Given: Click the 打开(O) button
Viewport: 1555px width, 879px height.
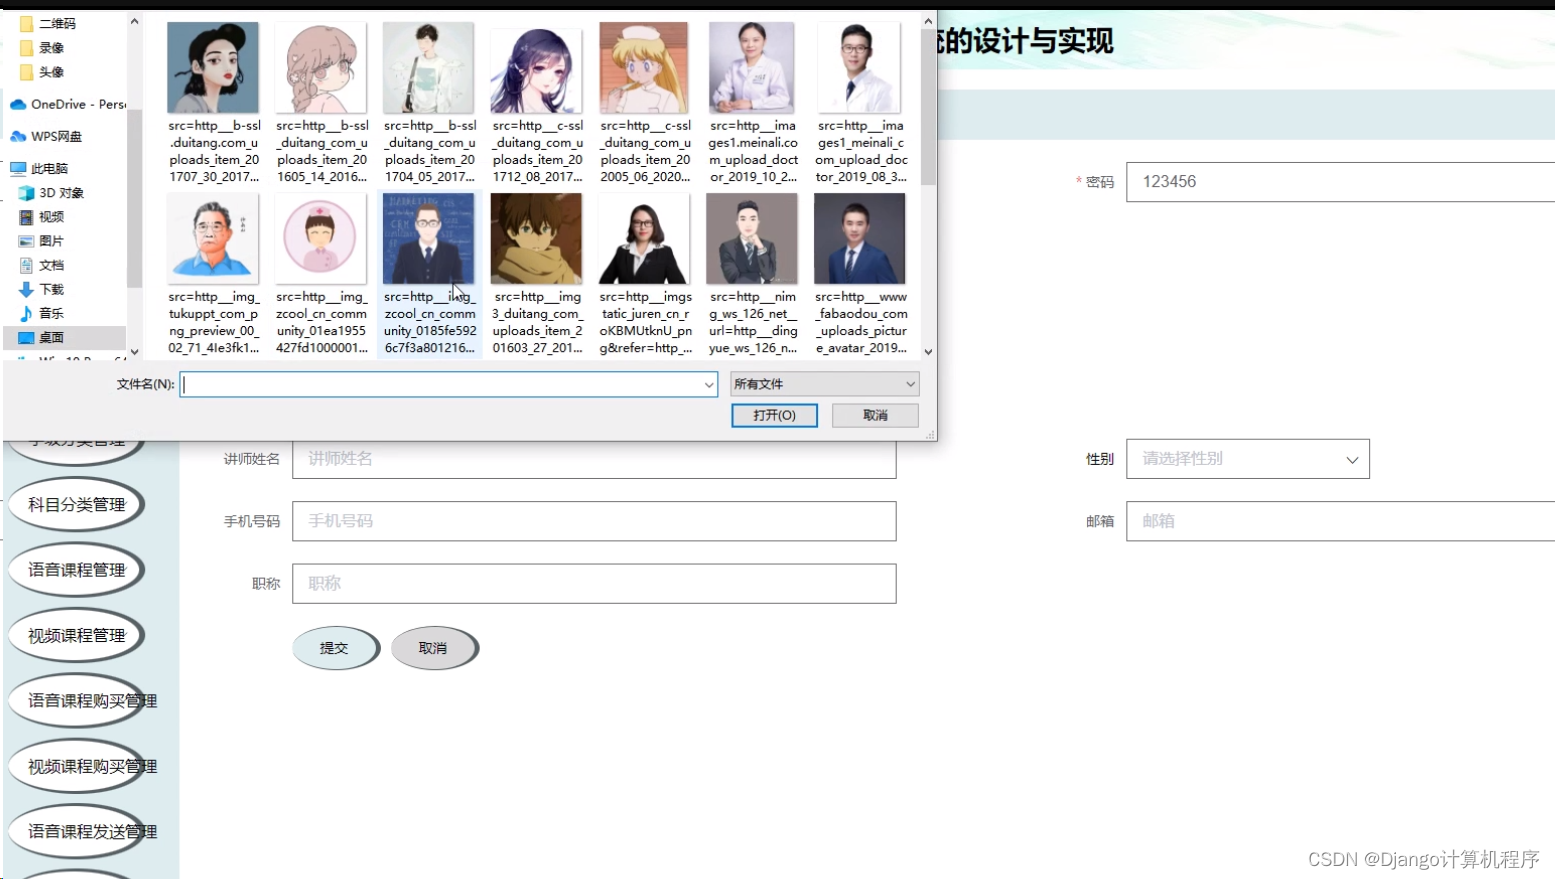Looking at the screenshot, I should pos(774,415).
